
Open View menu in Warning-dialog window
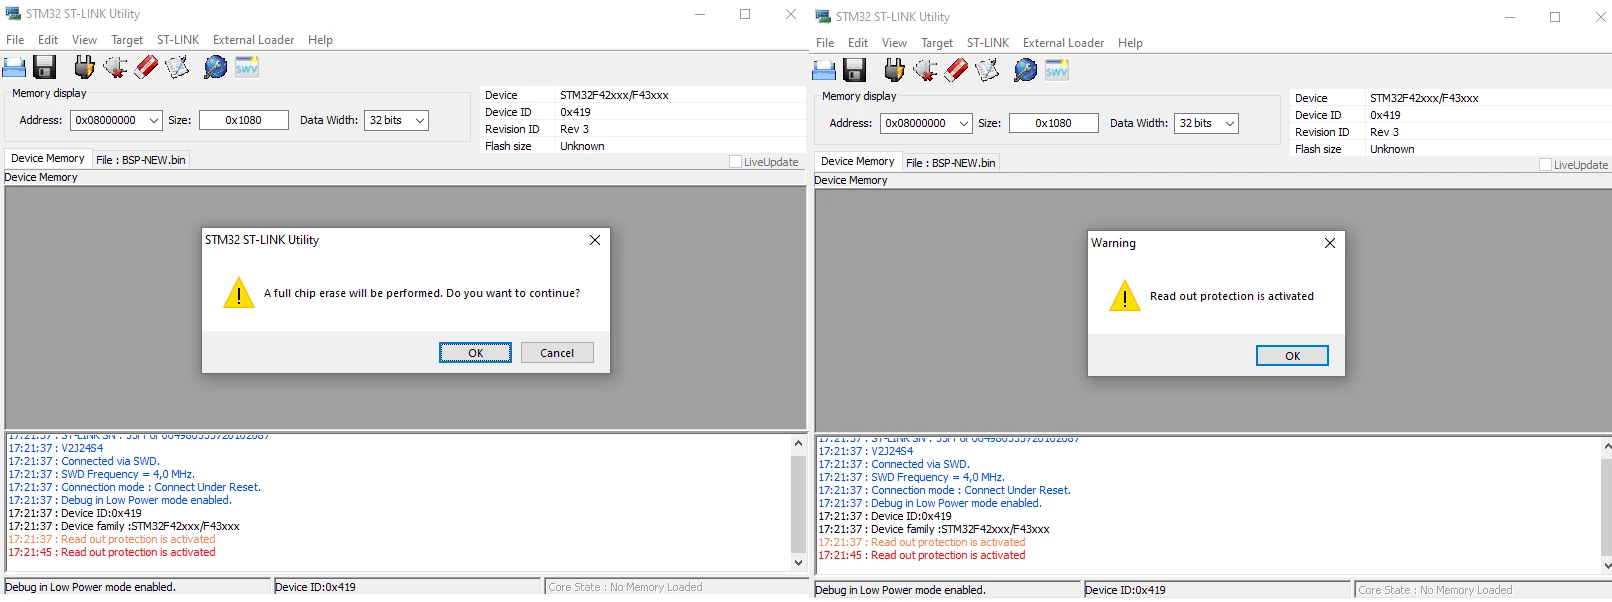click(x=894, y=43)
